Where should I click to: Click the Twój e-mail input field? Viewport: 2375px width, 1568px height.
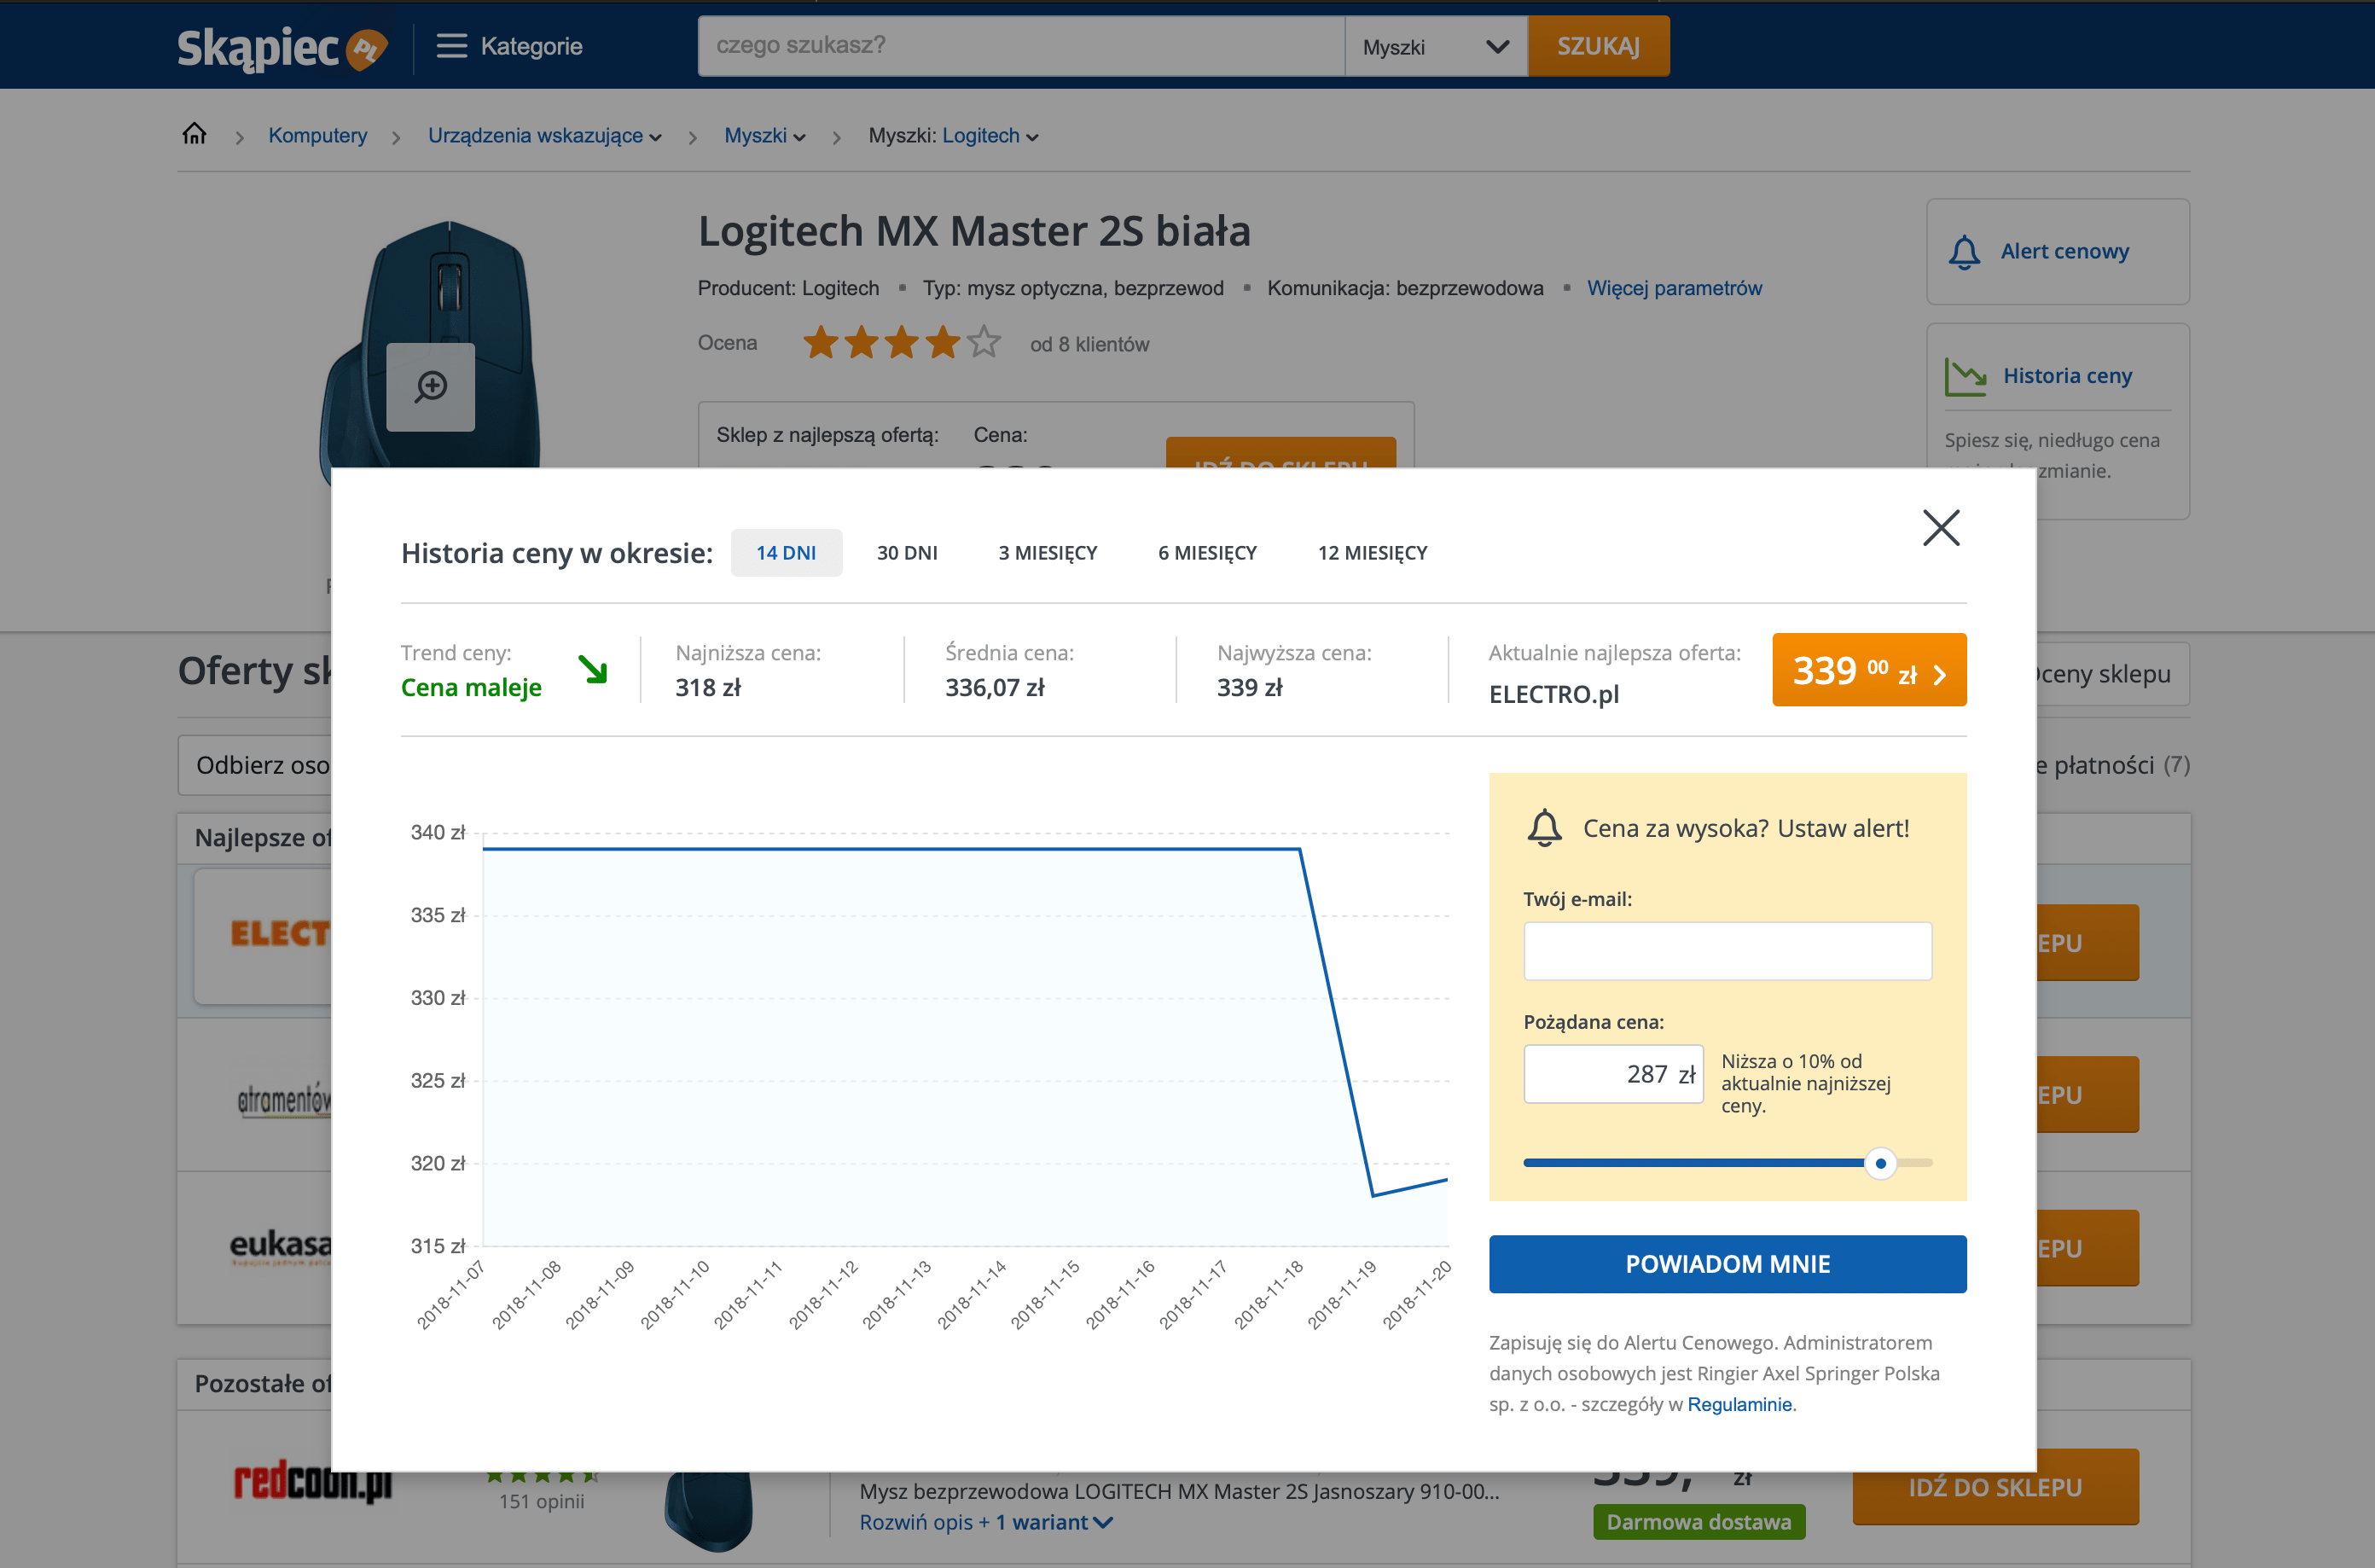1727,950
